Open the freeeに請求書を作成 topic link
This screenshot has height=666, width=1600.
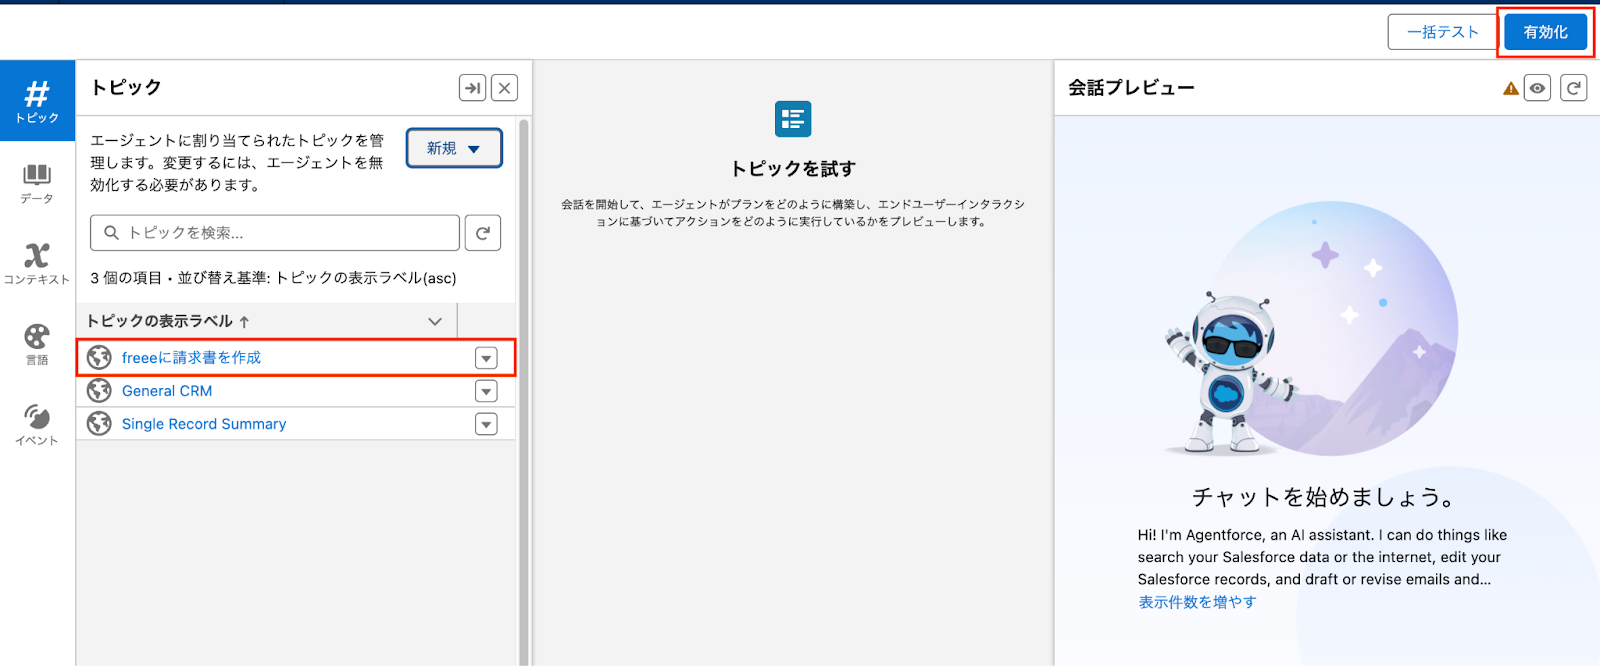tap(191, 358)
